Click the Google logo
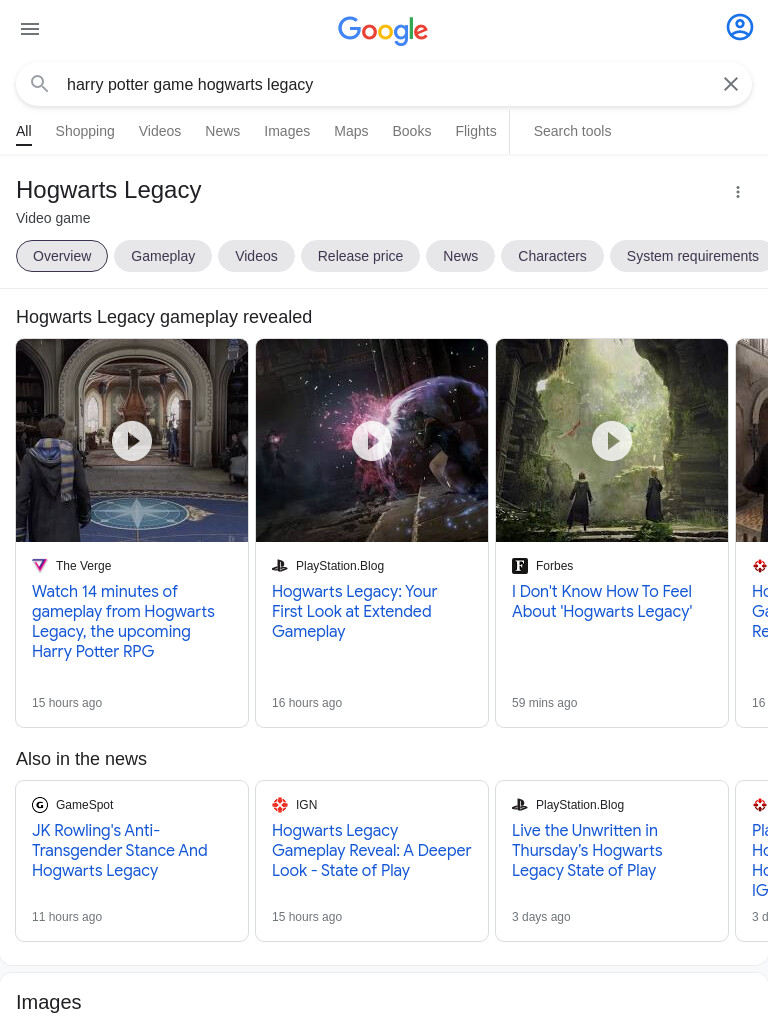This screenshot has height=1024, width=768. [383, 30]
